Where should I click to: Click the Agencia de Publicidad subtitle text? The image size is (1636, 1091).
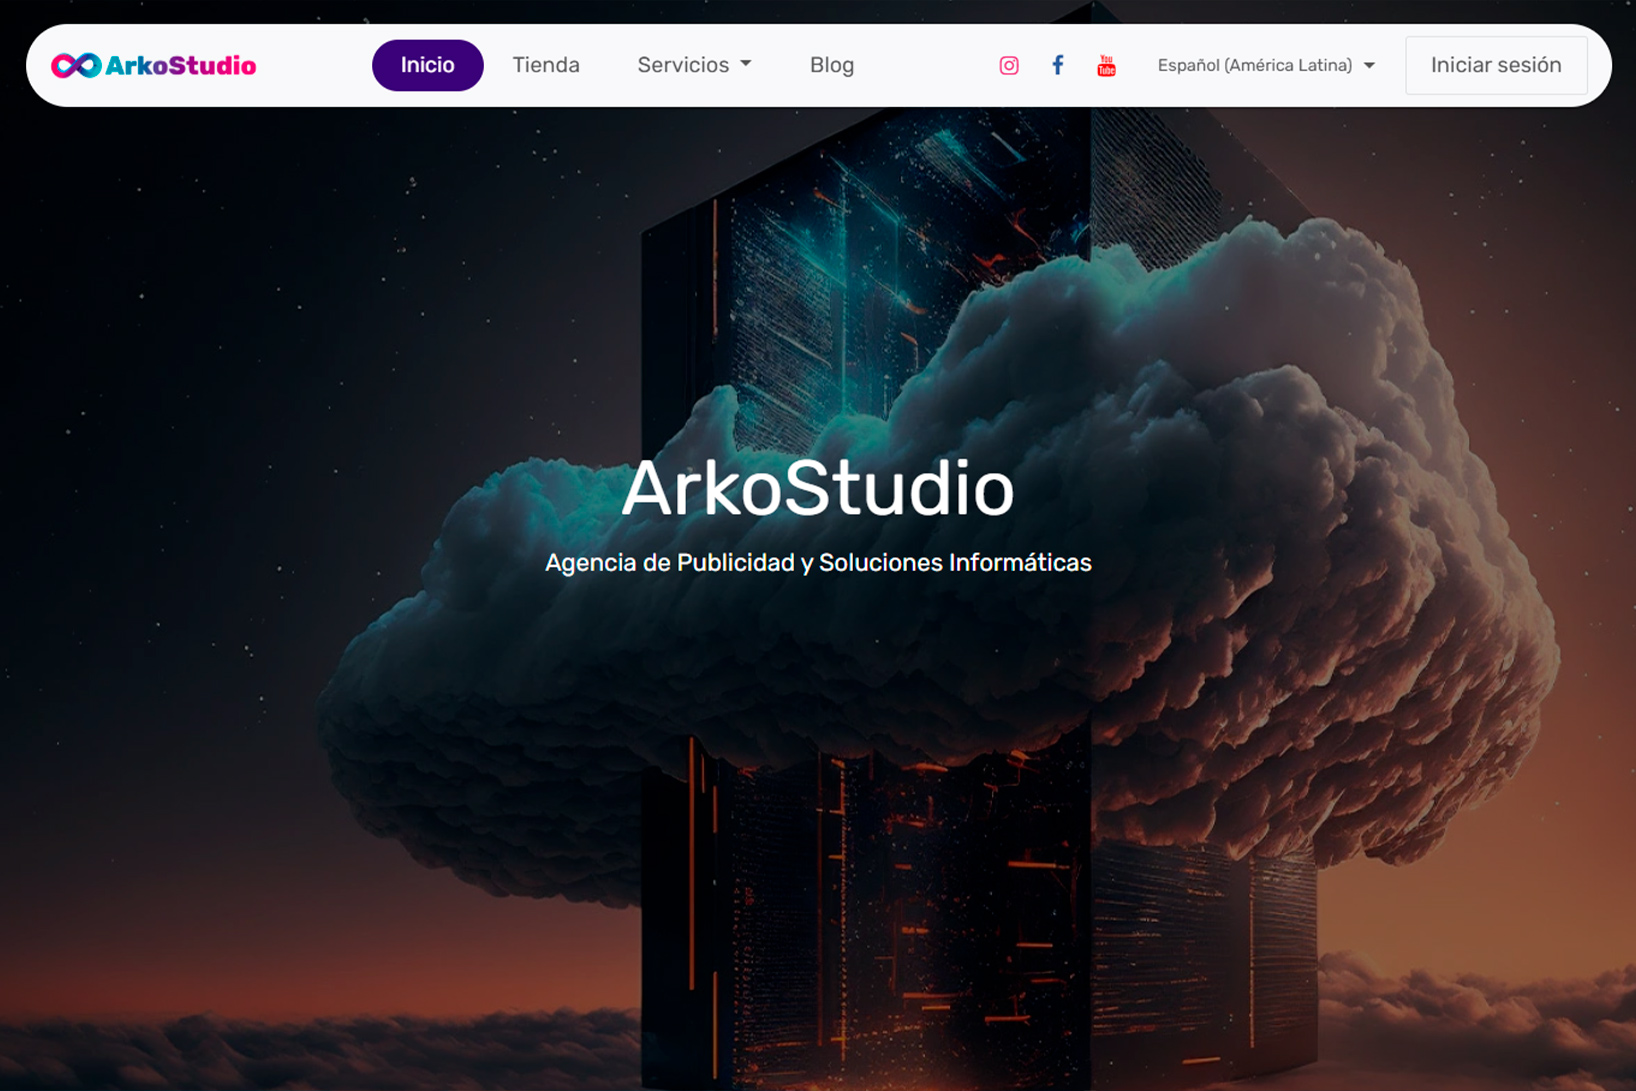coord(817,563)
